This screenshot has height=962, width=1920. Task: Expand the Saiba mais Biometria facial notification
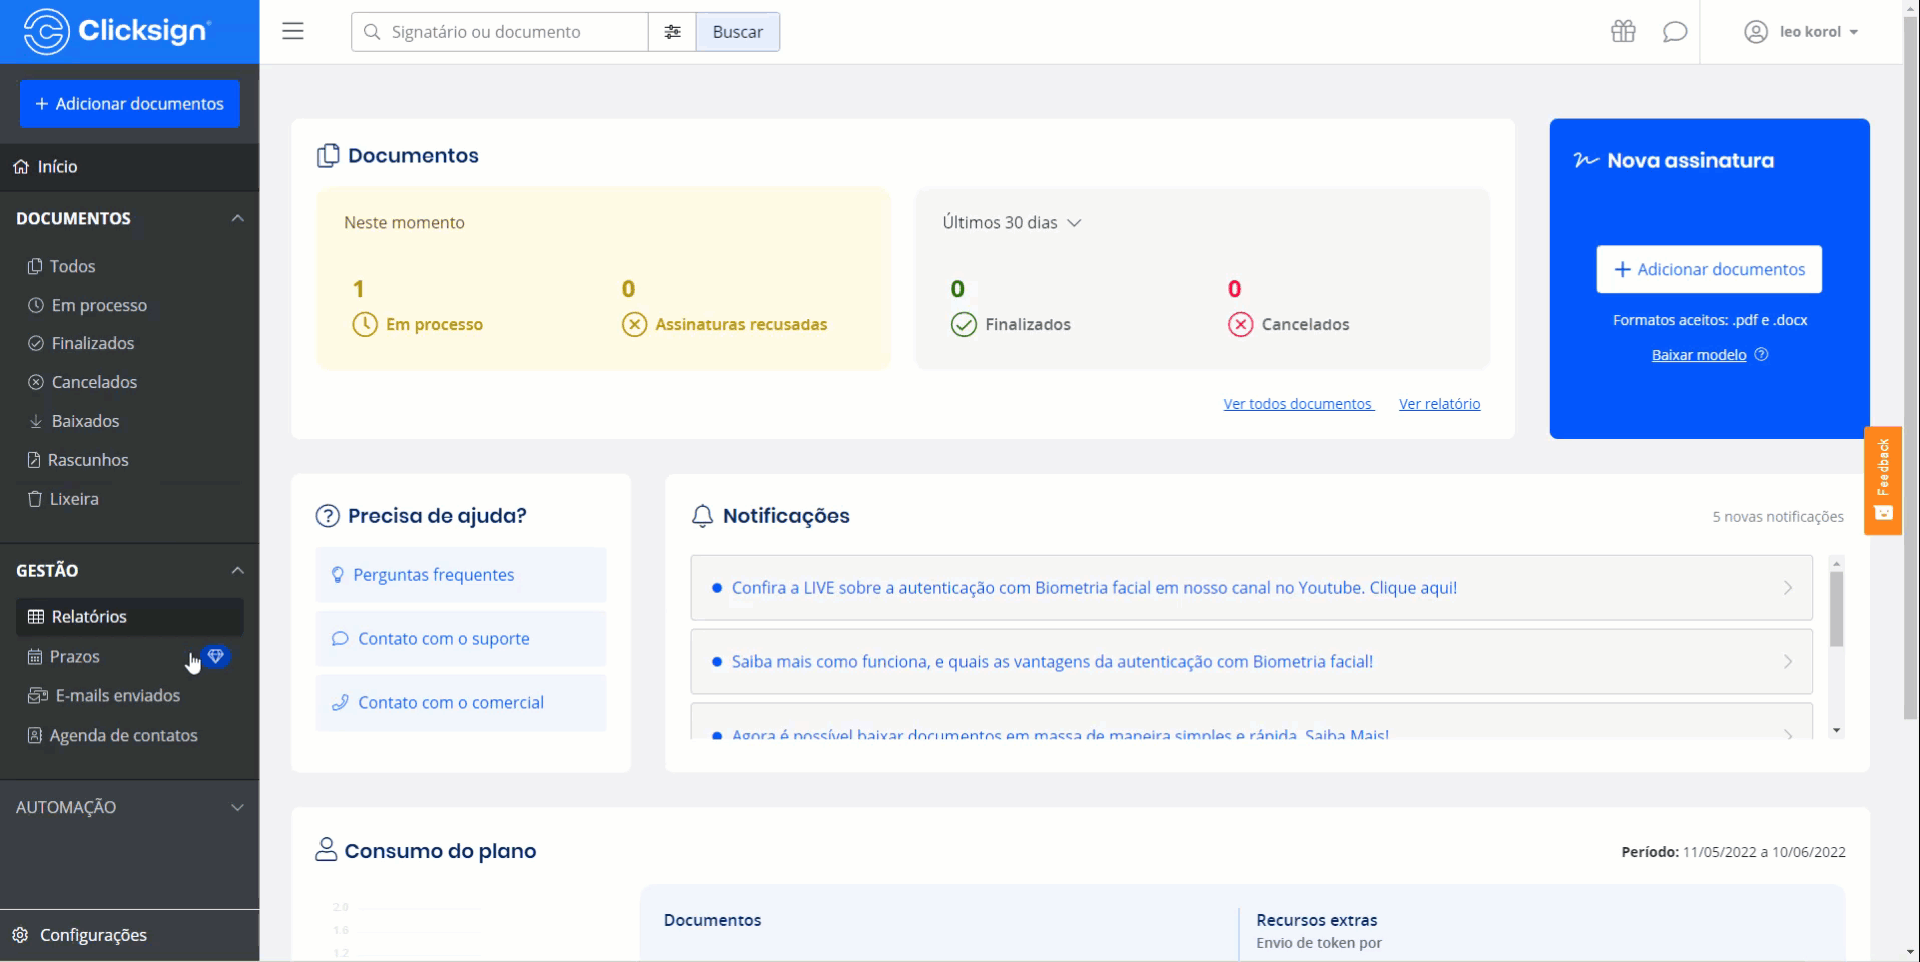1251,661
